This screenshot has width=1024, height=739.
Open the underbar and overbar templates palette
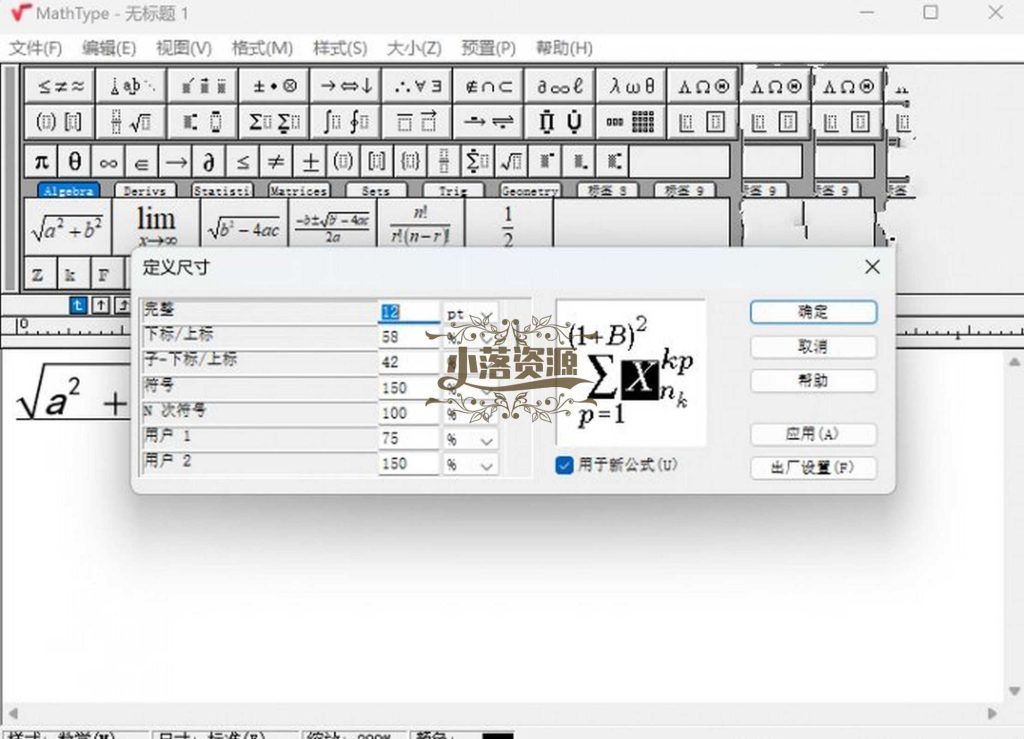click(418, 121)
